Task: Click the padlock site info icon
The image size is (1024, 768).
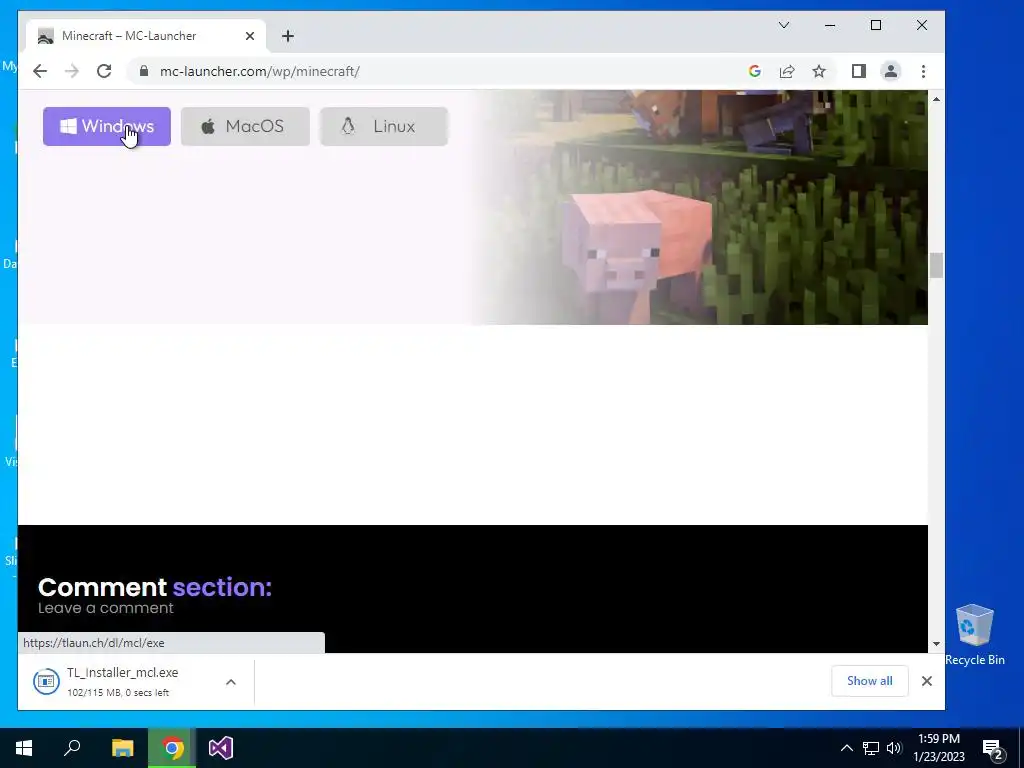Action: (144, 71)
